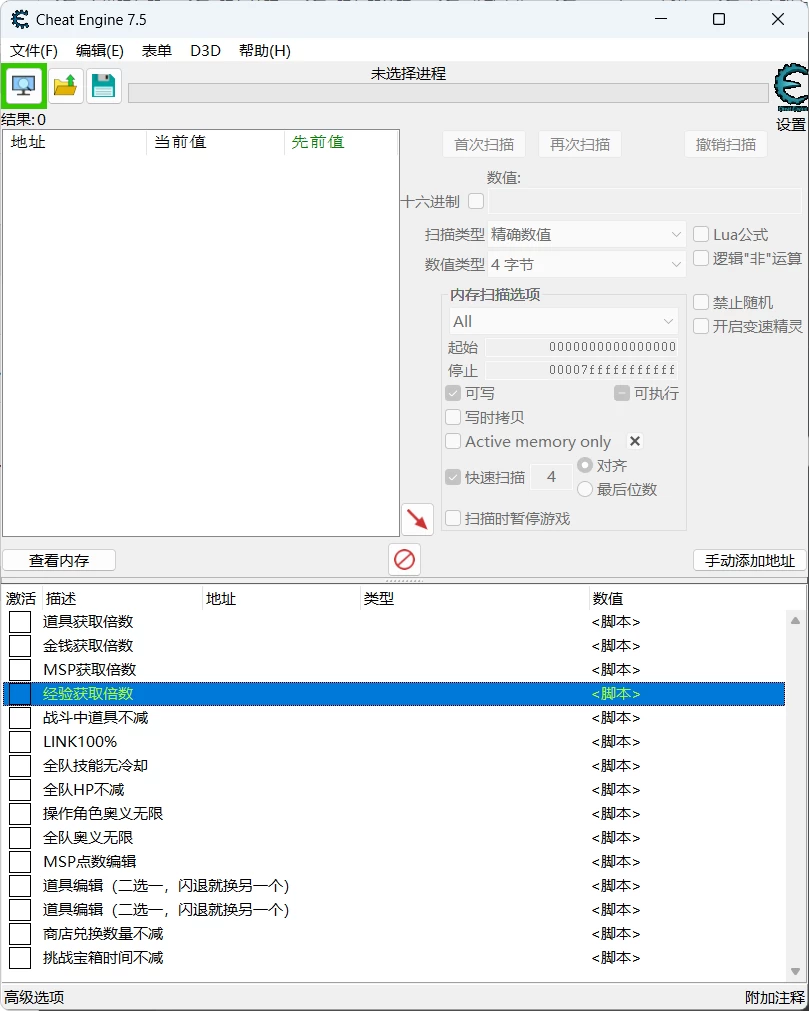Image resolution: width=809 pixels, height=1011 pixels.
Task: Select the 挑战宝箱时间不减 row
Action: coord(394,957)
